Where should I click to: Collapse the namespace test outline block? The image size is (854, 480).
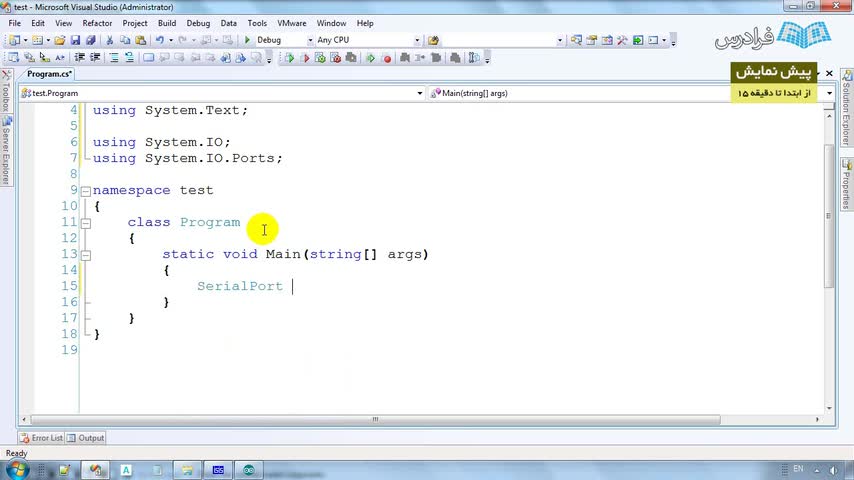(x=86, y=191)
